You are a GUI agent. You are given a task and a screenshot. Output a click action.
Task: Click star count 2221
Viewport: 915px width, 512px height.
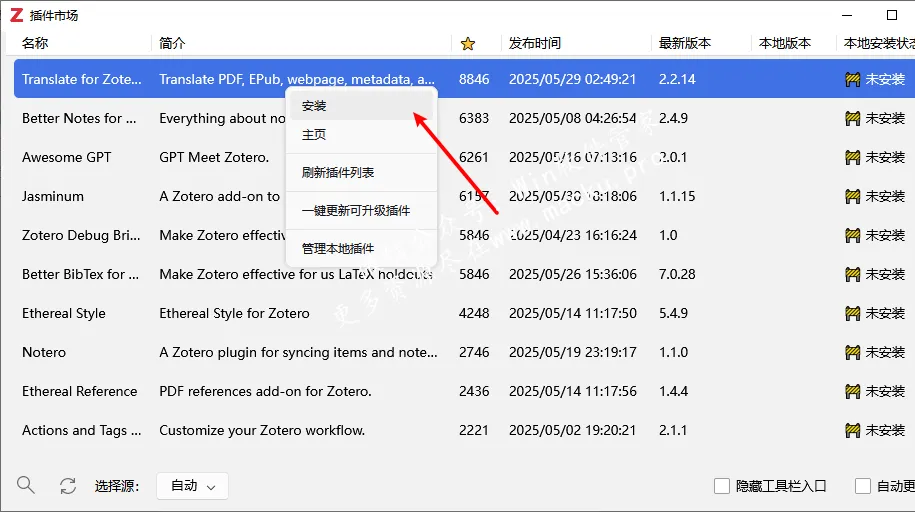(473, 431)
